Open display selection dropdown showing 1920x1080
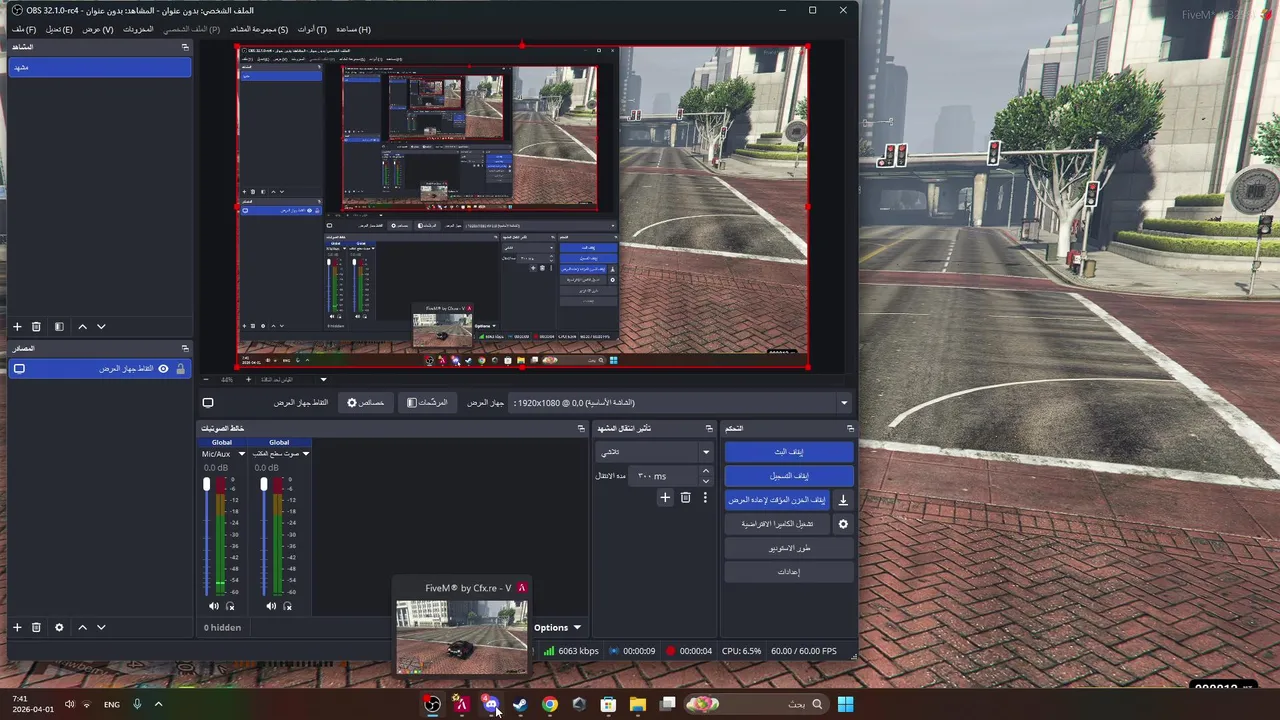Screen dimensions: 1280x720 [681, 402]
